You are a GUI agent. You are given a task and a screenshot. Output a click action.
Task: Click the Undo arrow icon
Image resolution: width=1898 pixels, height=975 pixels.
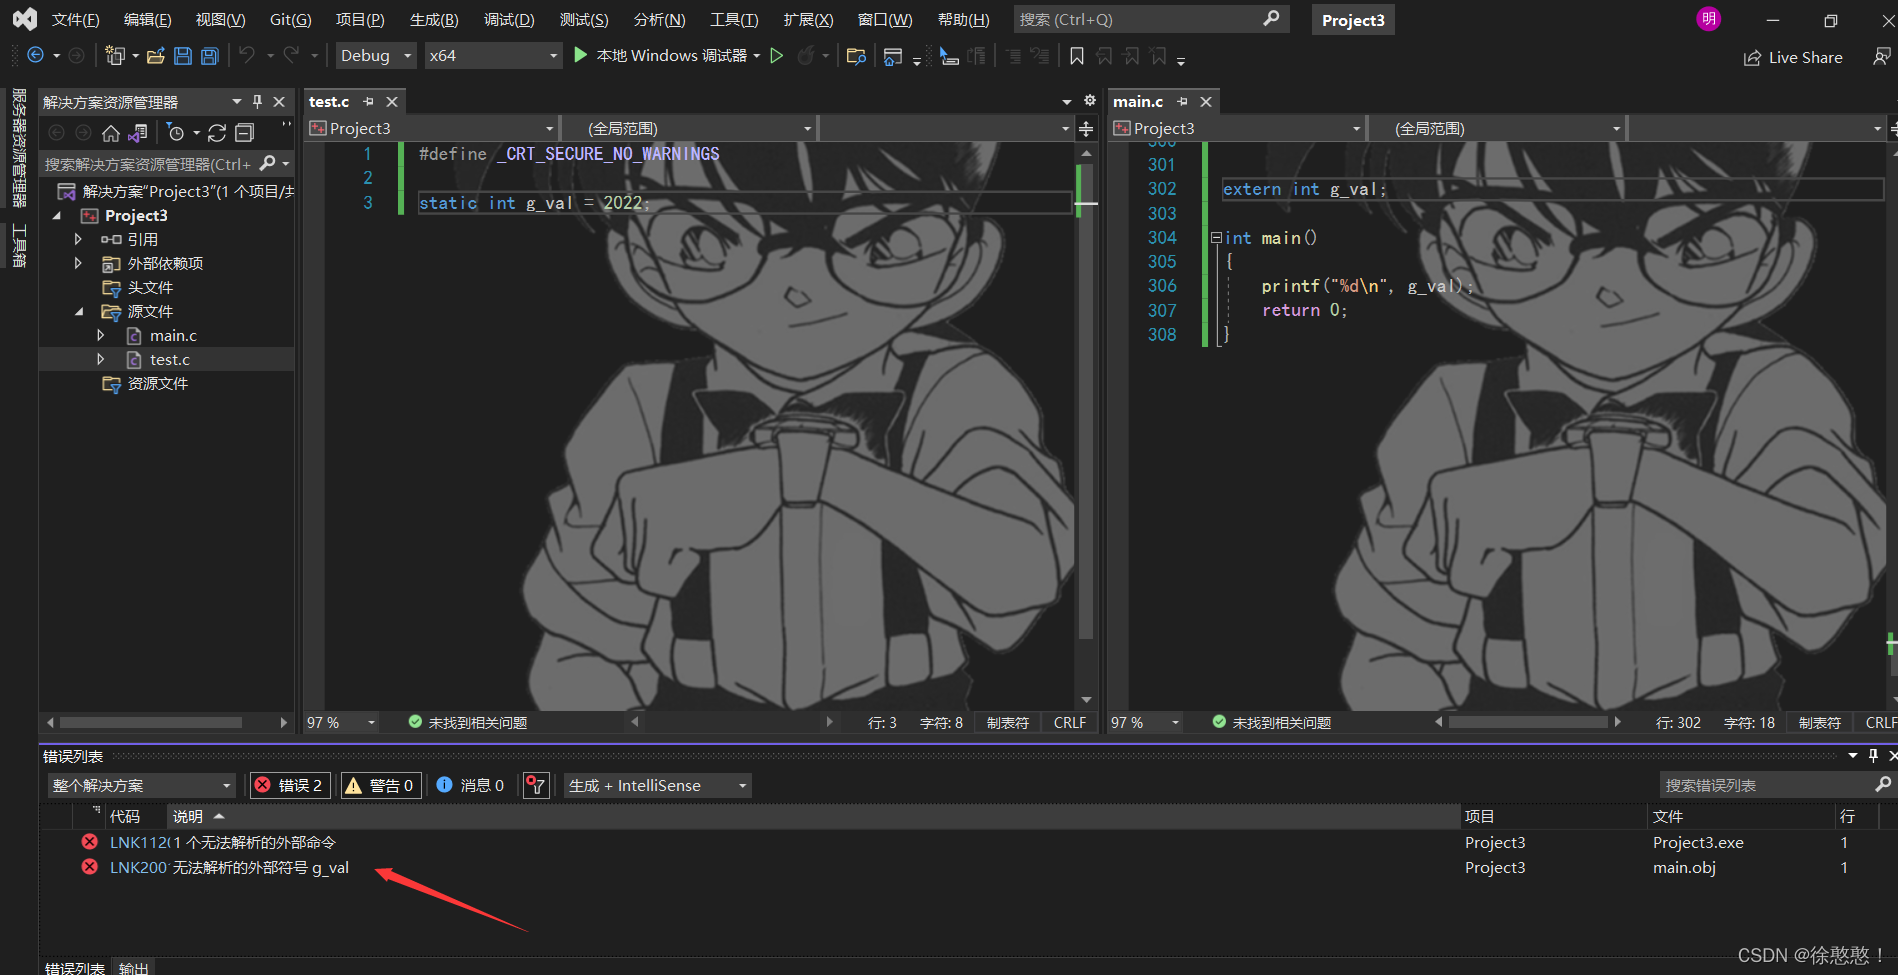(247, 56)
